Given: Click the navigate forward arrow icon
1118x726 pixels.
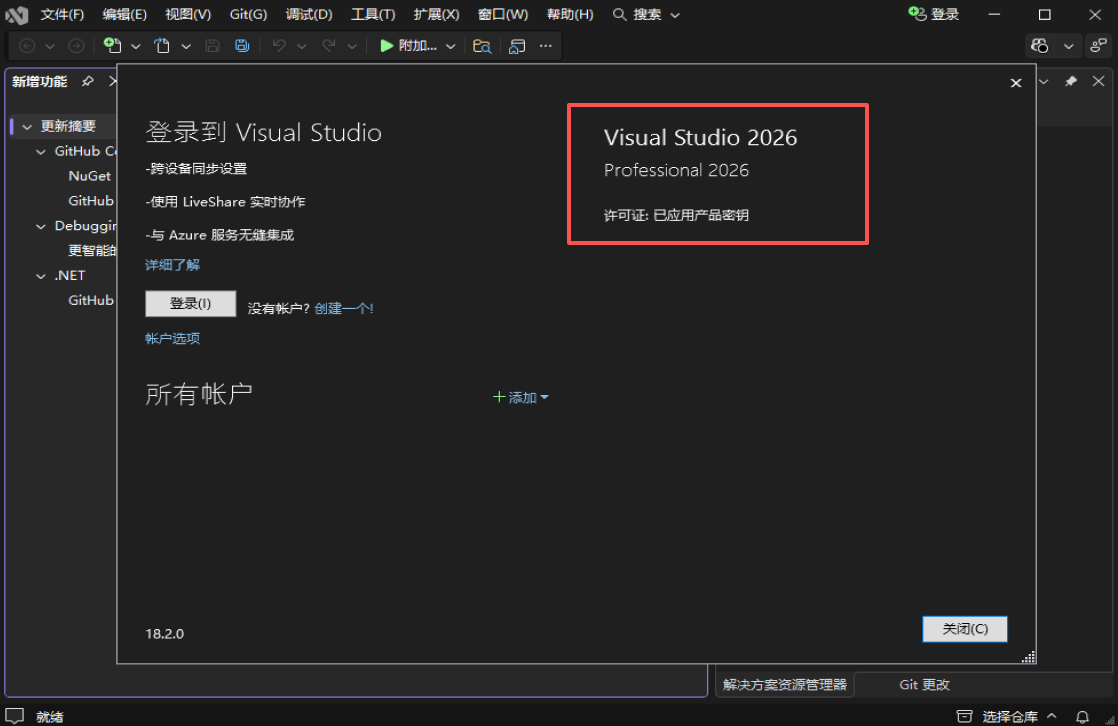Looking at the screenshot, I should pos(76,46).
